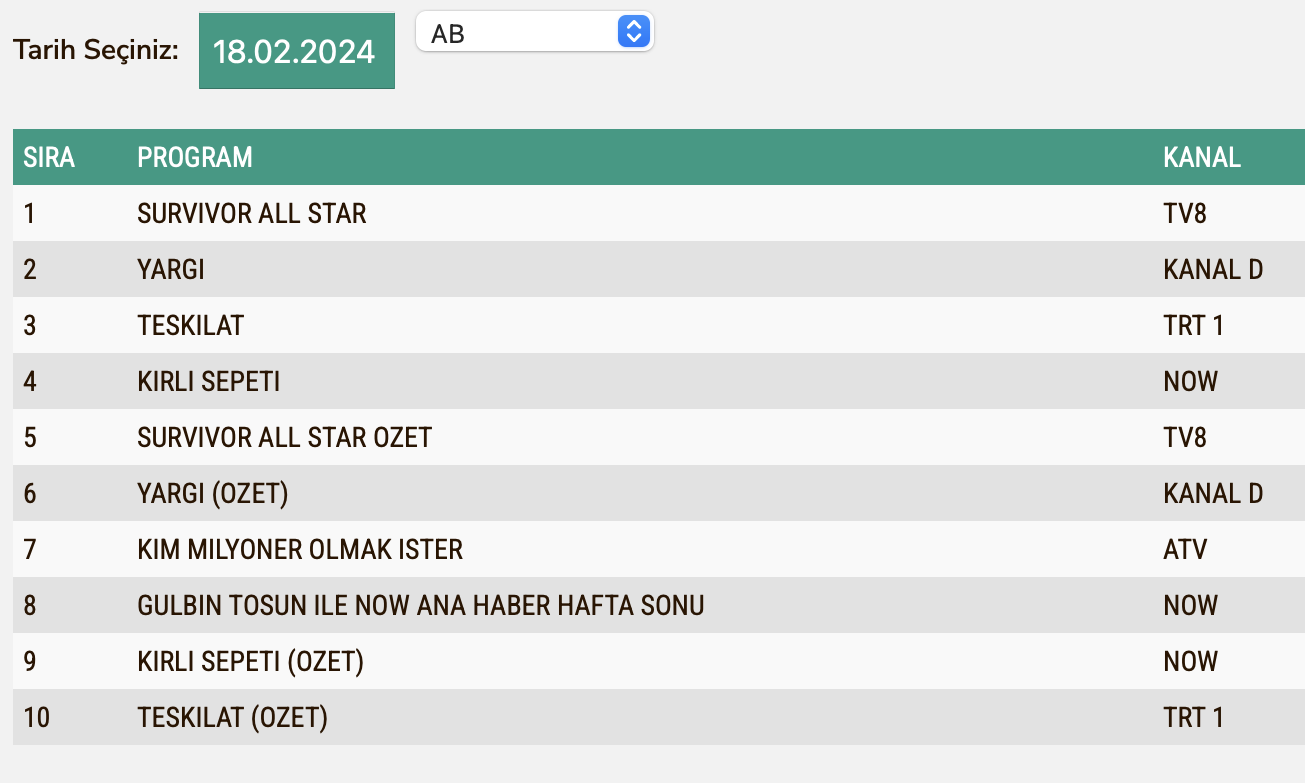Click the PROGRAM column header
The width and height of the screenshot is (1305, 783).
[196, 157]
